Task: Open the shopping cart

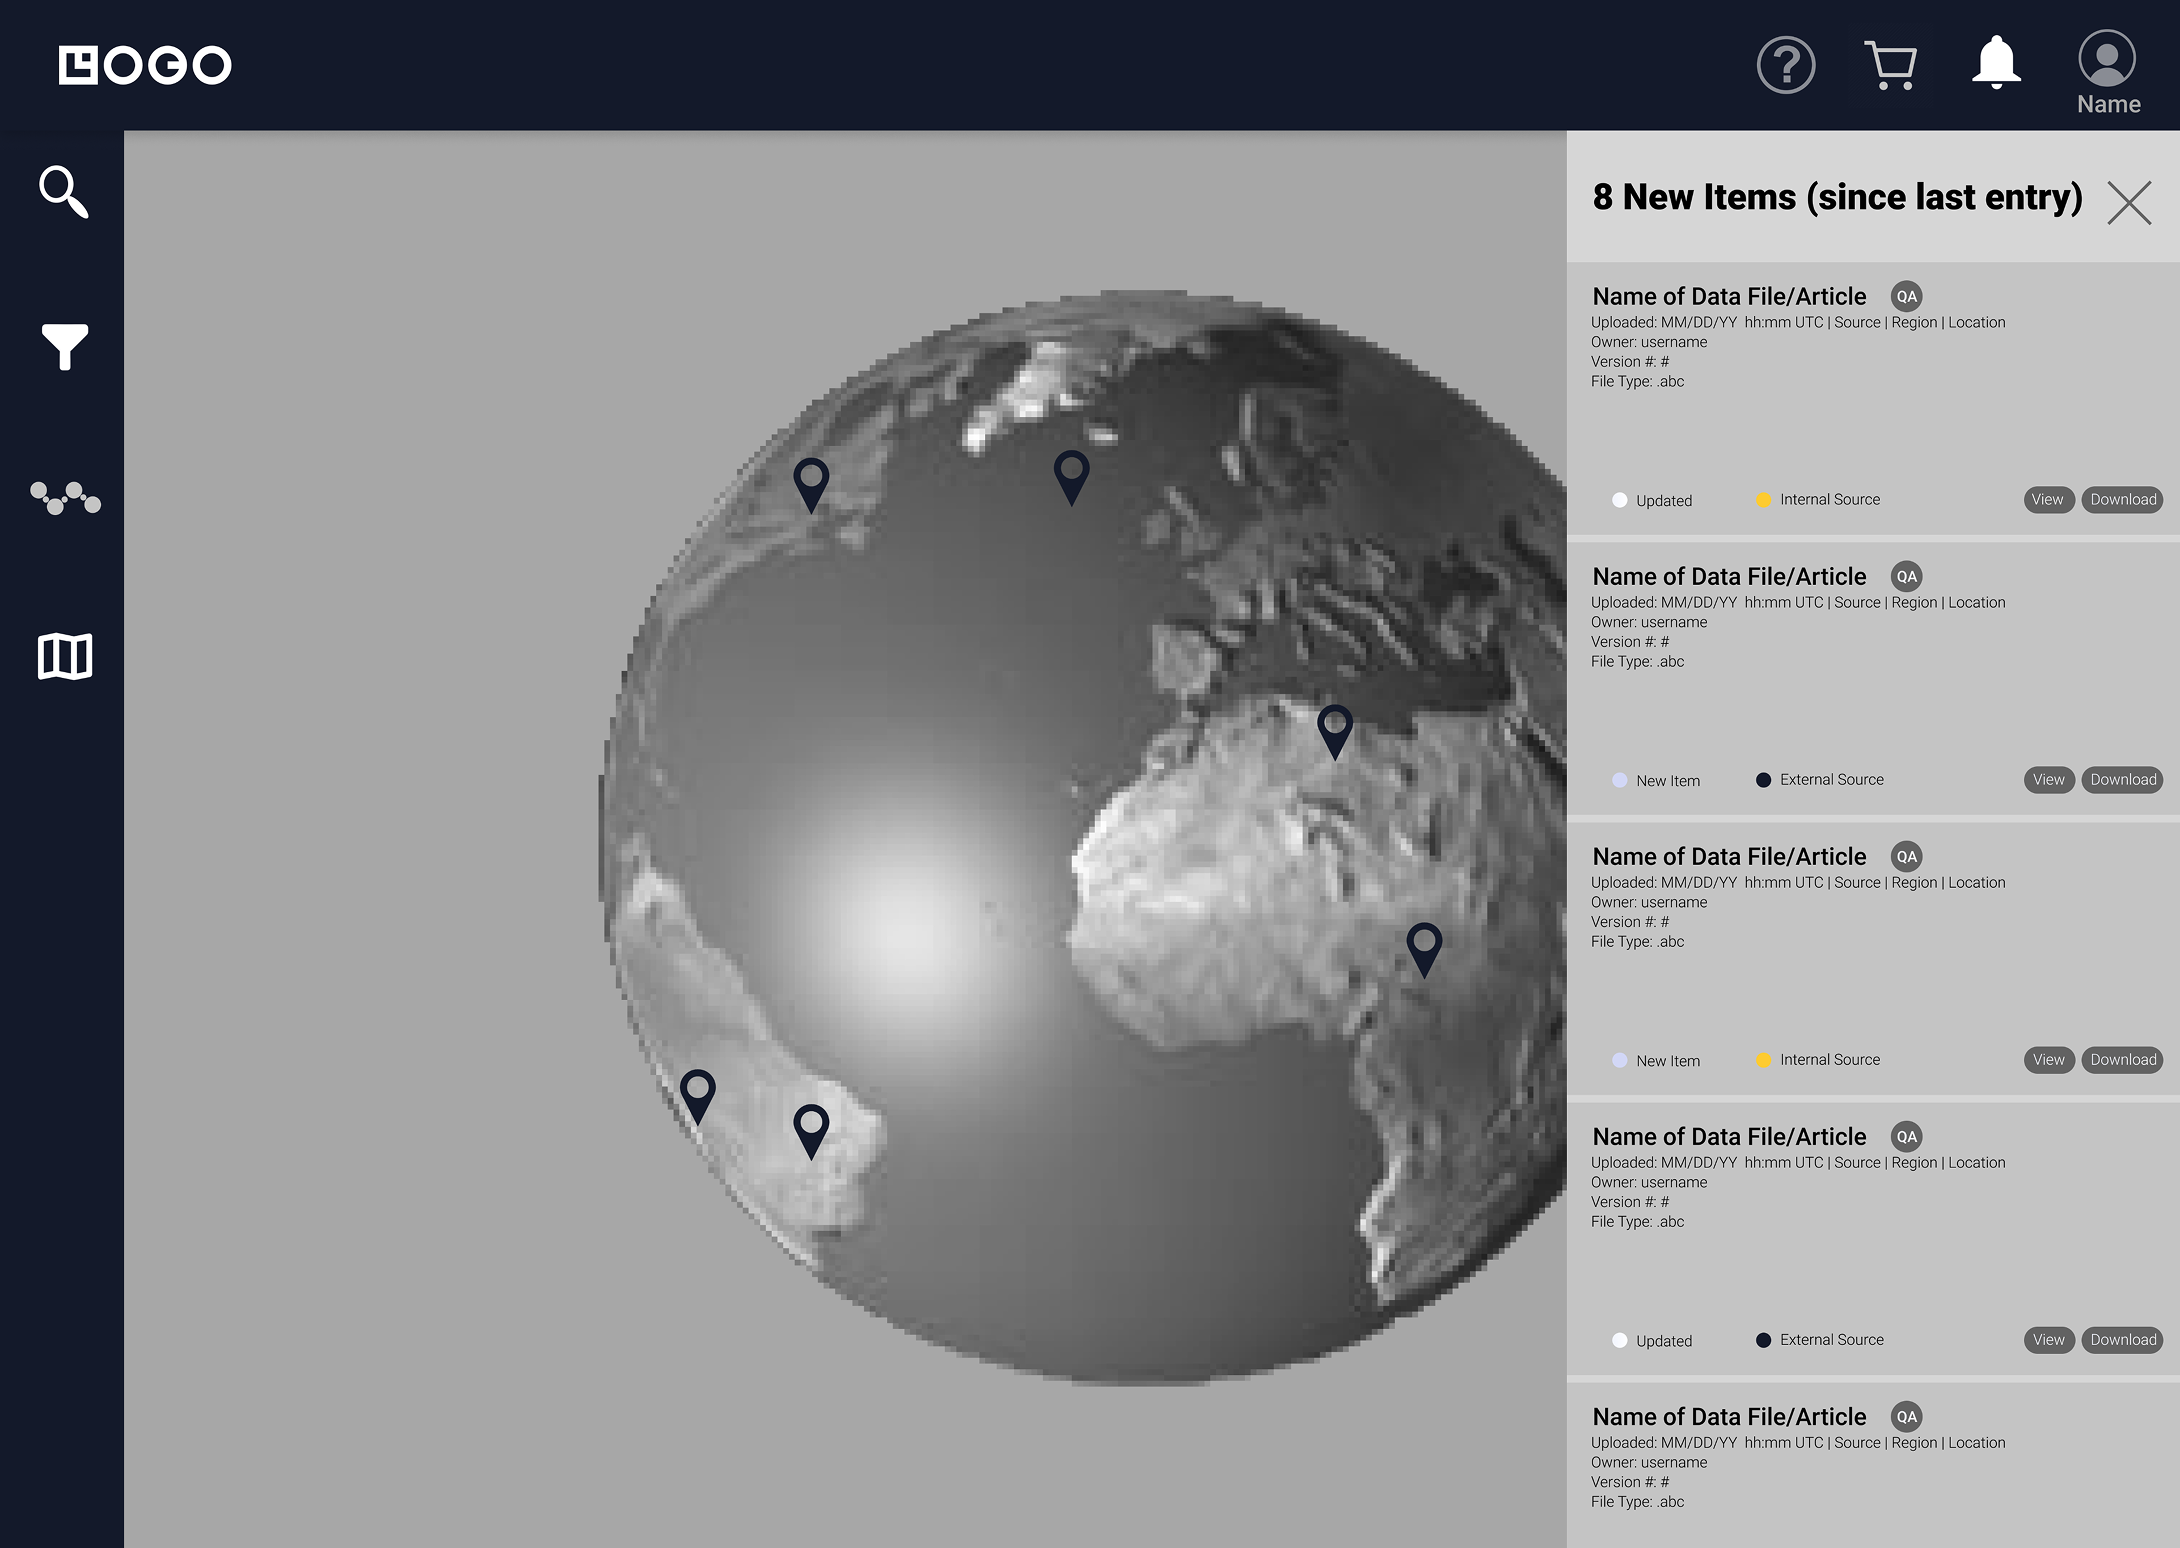Action: pos(1890,66)
